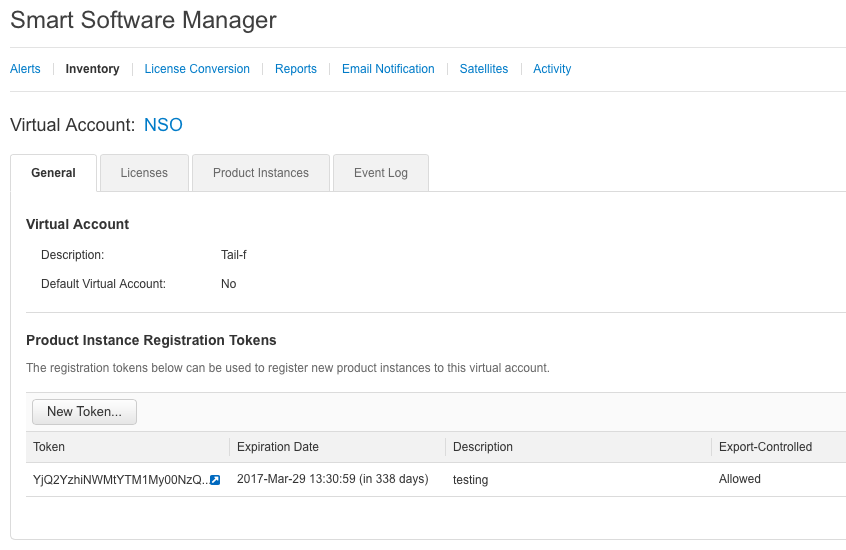This screenshot has width=846, height=550.
Task: Select the General tab
Action: [x=53, y=173]
